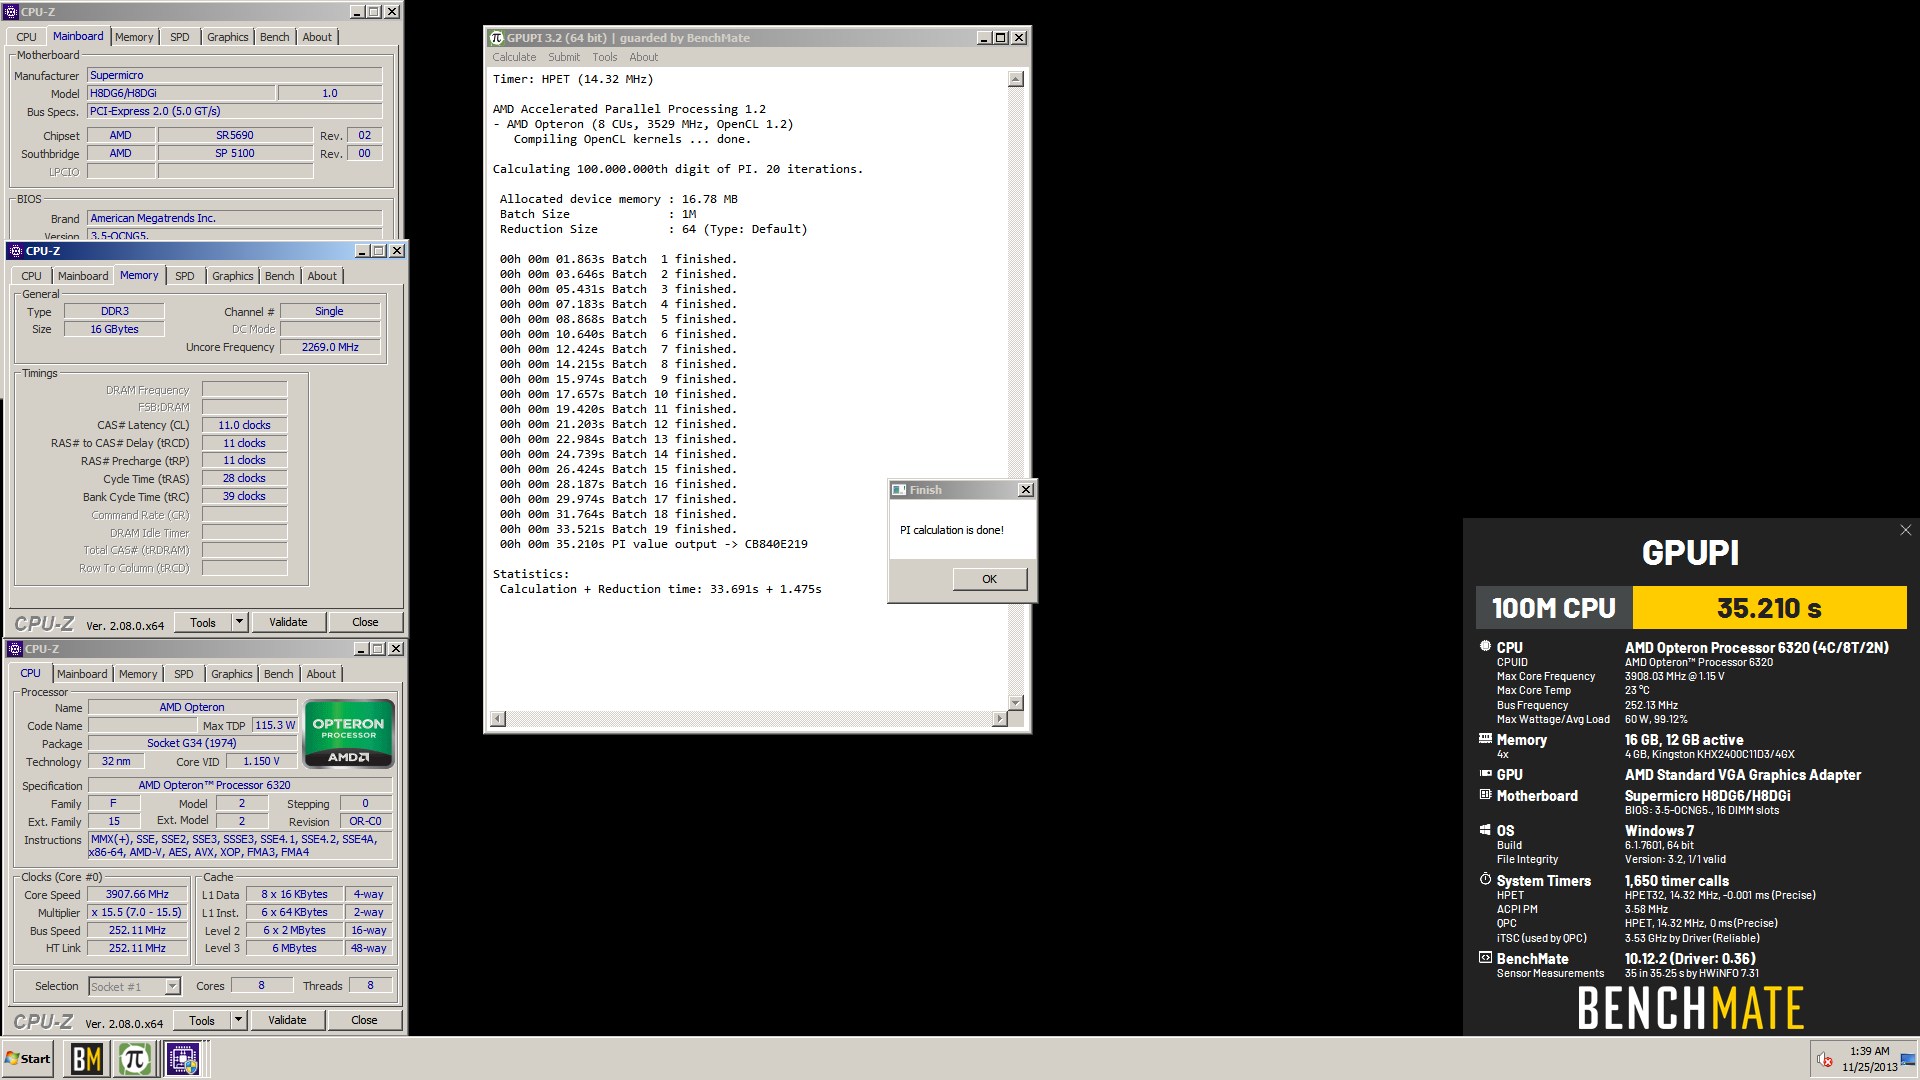
Task: Open Graphics tab in Memory CPU-Z window
Action: click(x=233, y=276)
